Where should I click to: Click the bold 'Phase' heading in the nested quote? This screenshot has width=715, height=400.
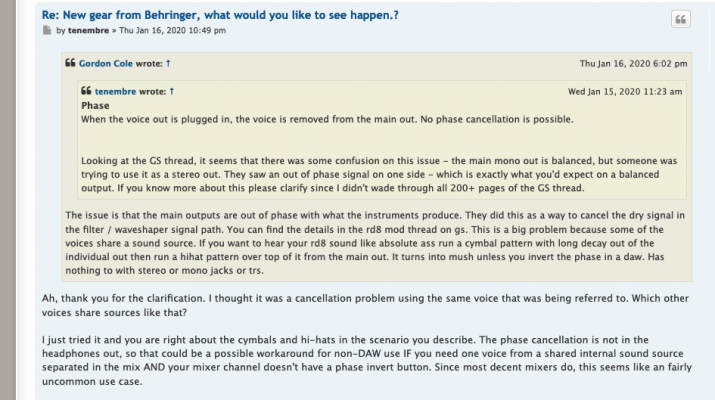click(x=95, y=106)
